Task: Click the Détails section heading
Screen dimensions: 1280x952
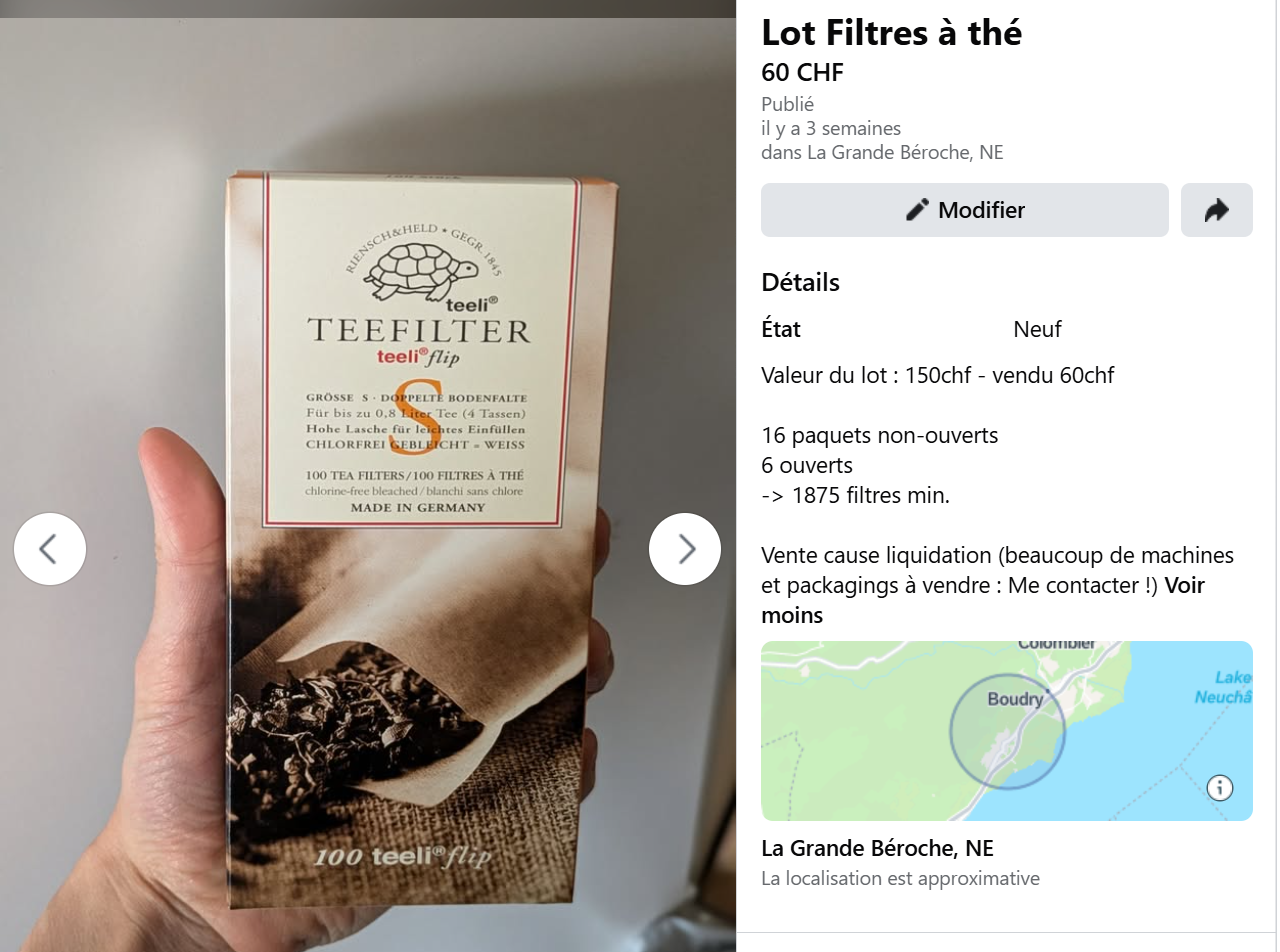Action: tap(800, 282)
